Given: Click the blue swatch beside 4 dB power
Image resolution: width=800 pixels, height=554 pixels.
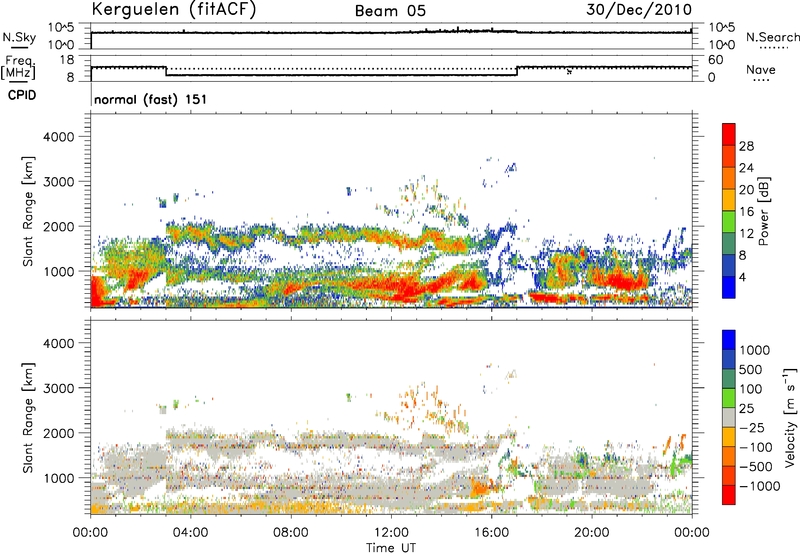Looking at the screenshot, I should click(729, 287).
